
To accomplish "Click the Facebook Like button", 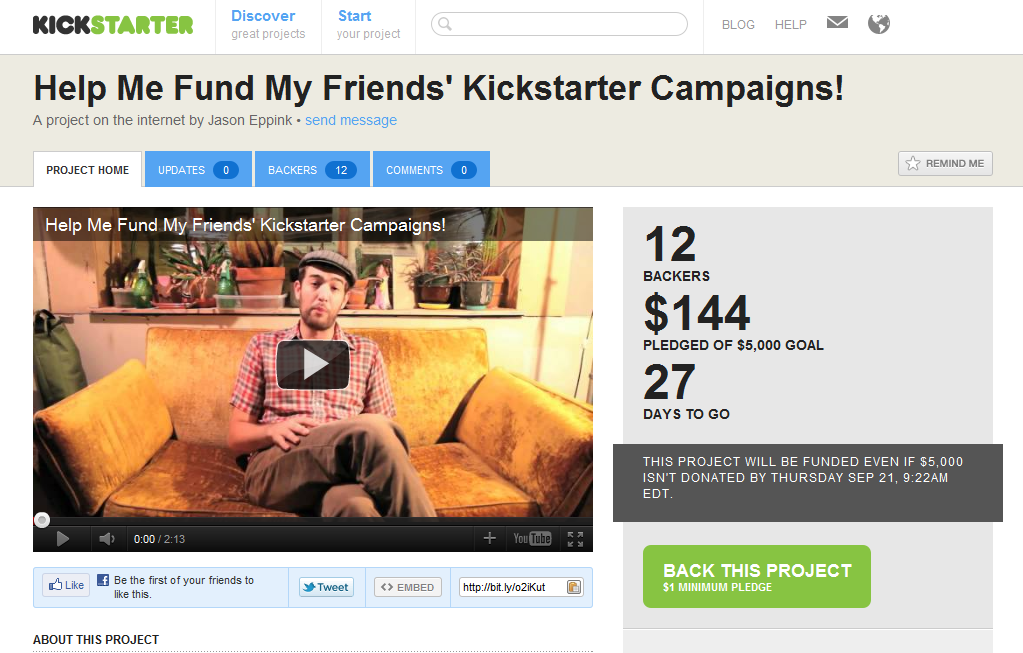I will (x=66, y=586).
